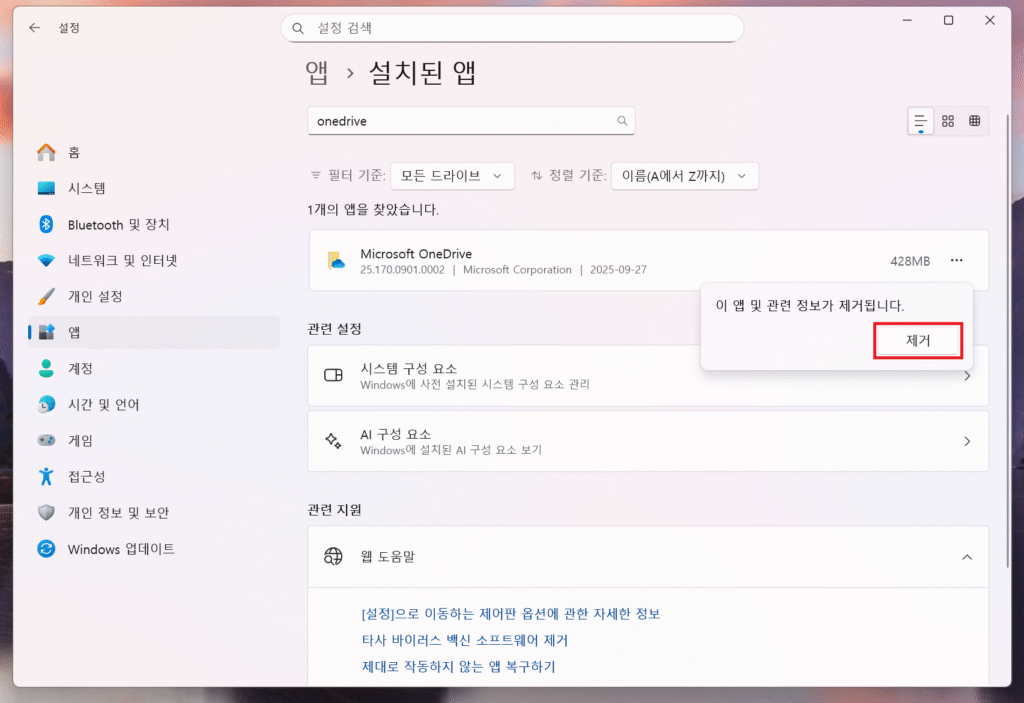
Task: Click 이 앱 및 관련 정보가 제거됩니다 message
Action: tap(810, 306)
